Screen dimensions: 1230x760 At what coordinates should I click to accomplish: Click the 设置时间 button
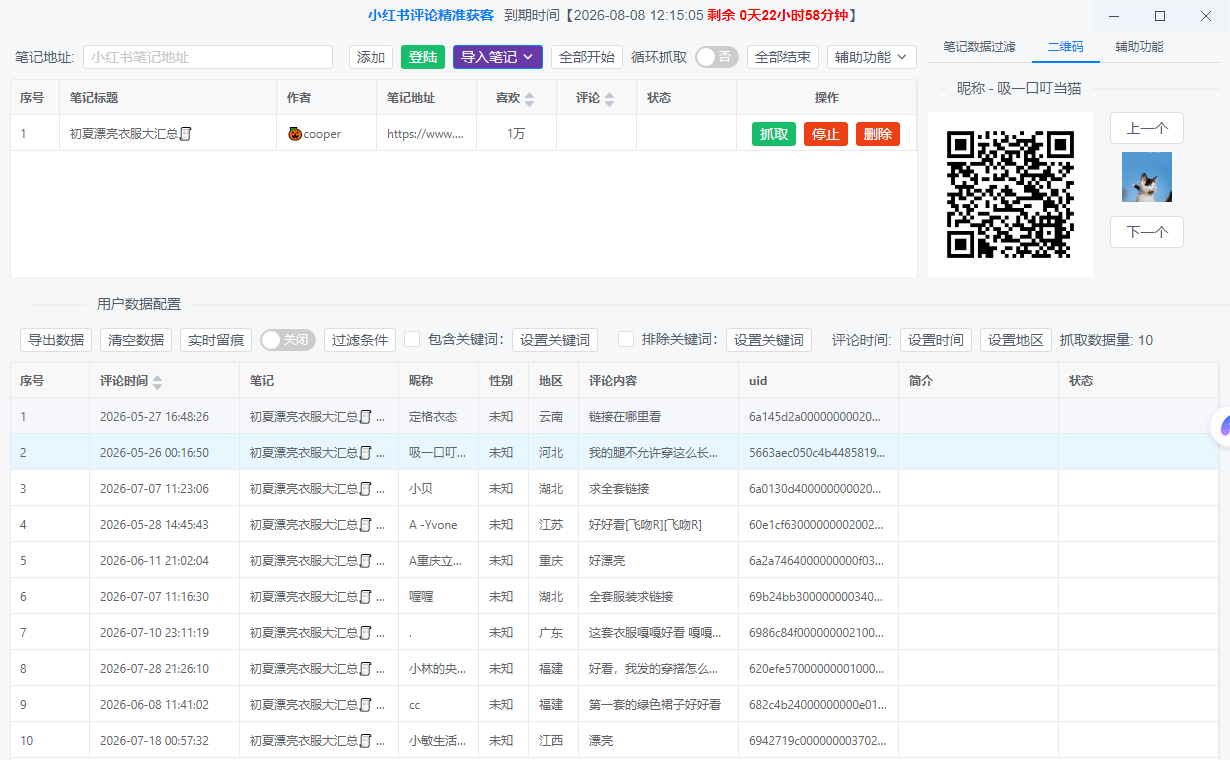click(x=936, y=340)
